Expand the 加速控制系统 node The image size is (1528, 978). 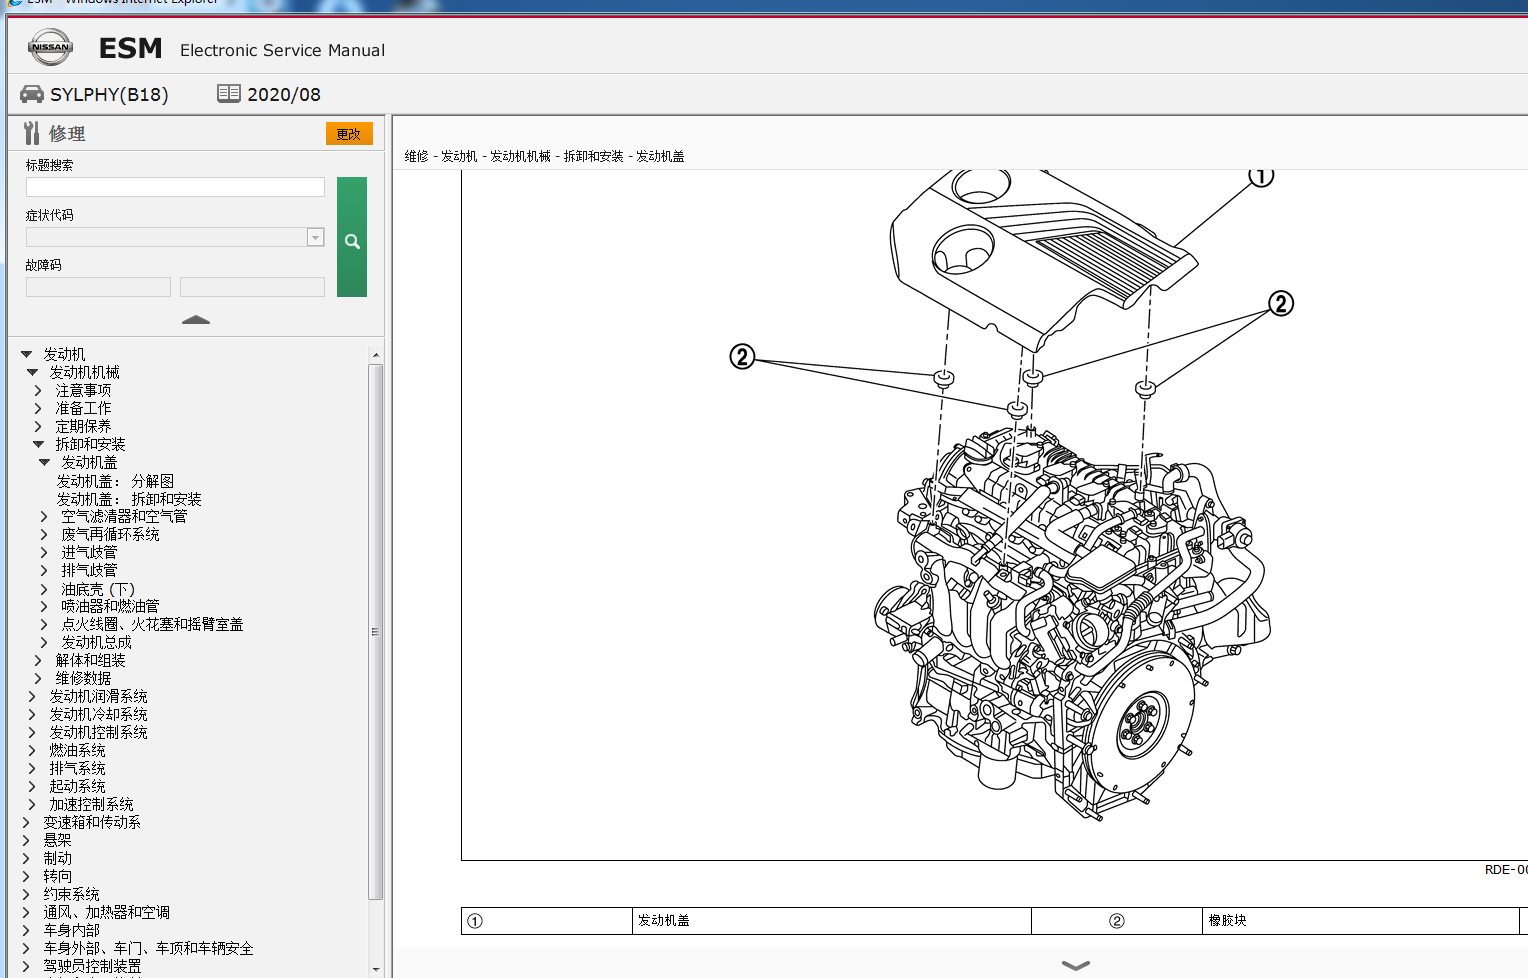tap(32, 804)
